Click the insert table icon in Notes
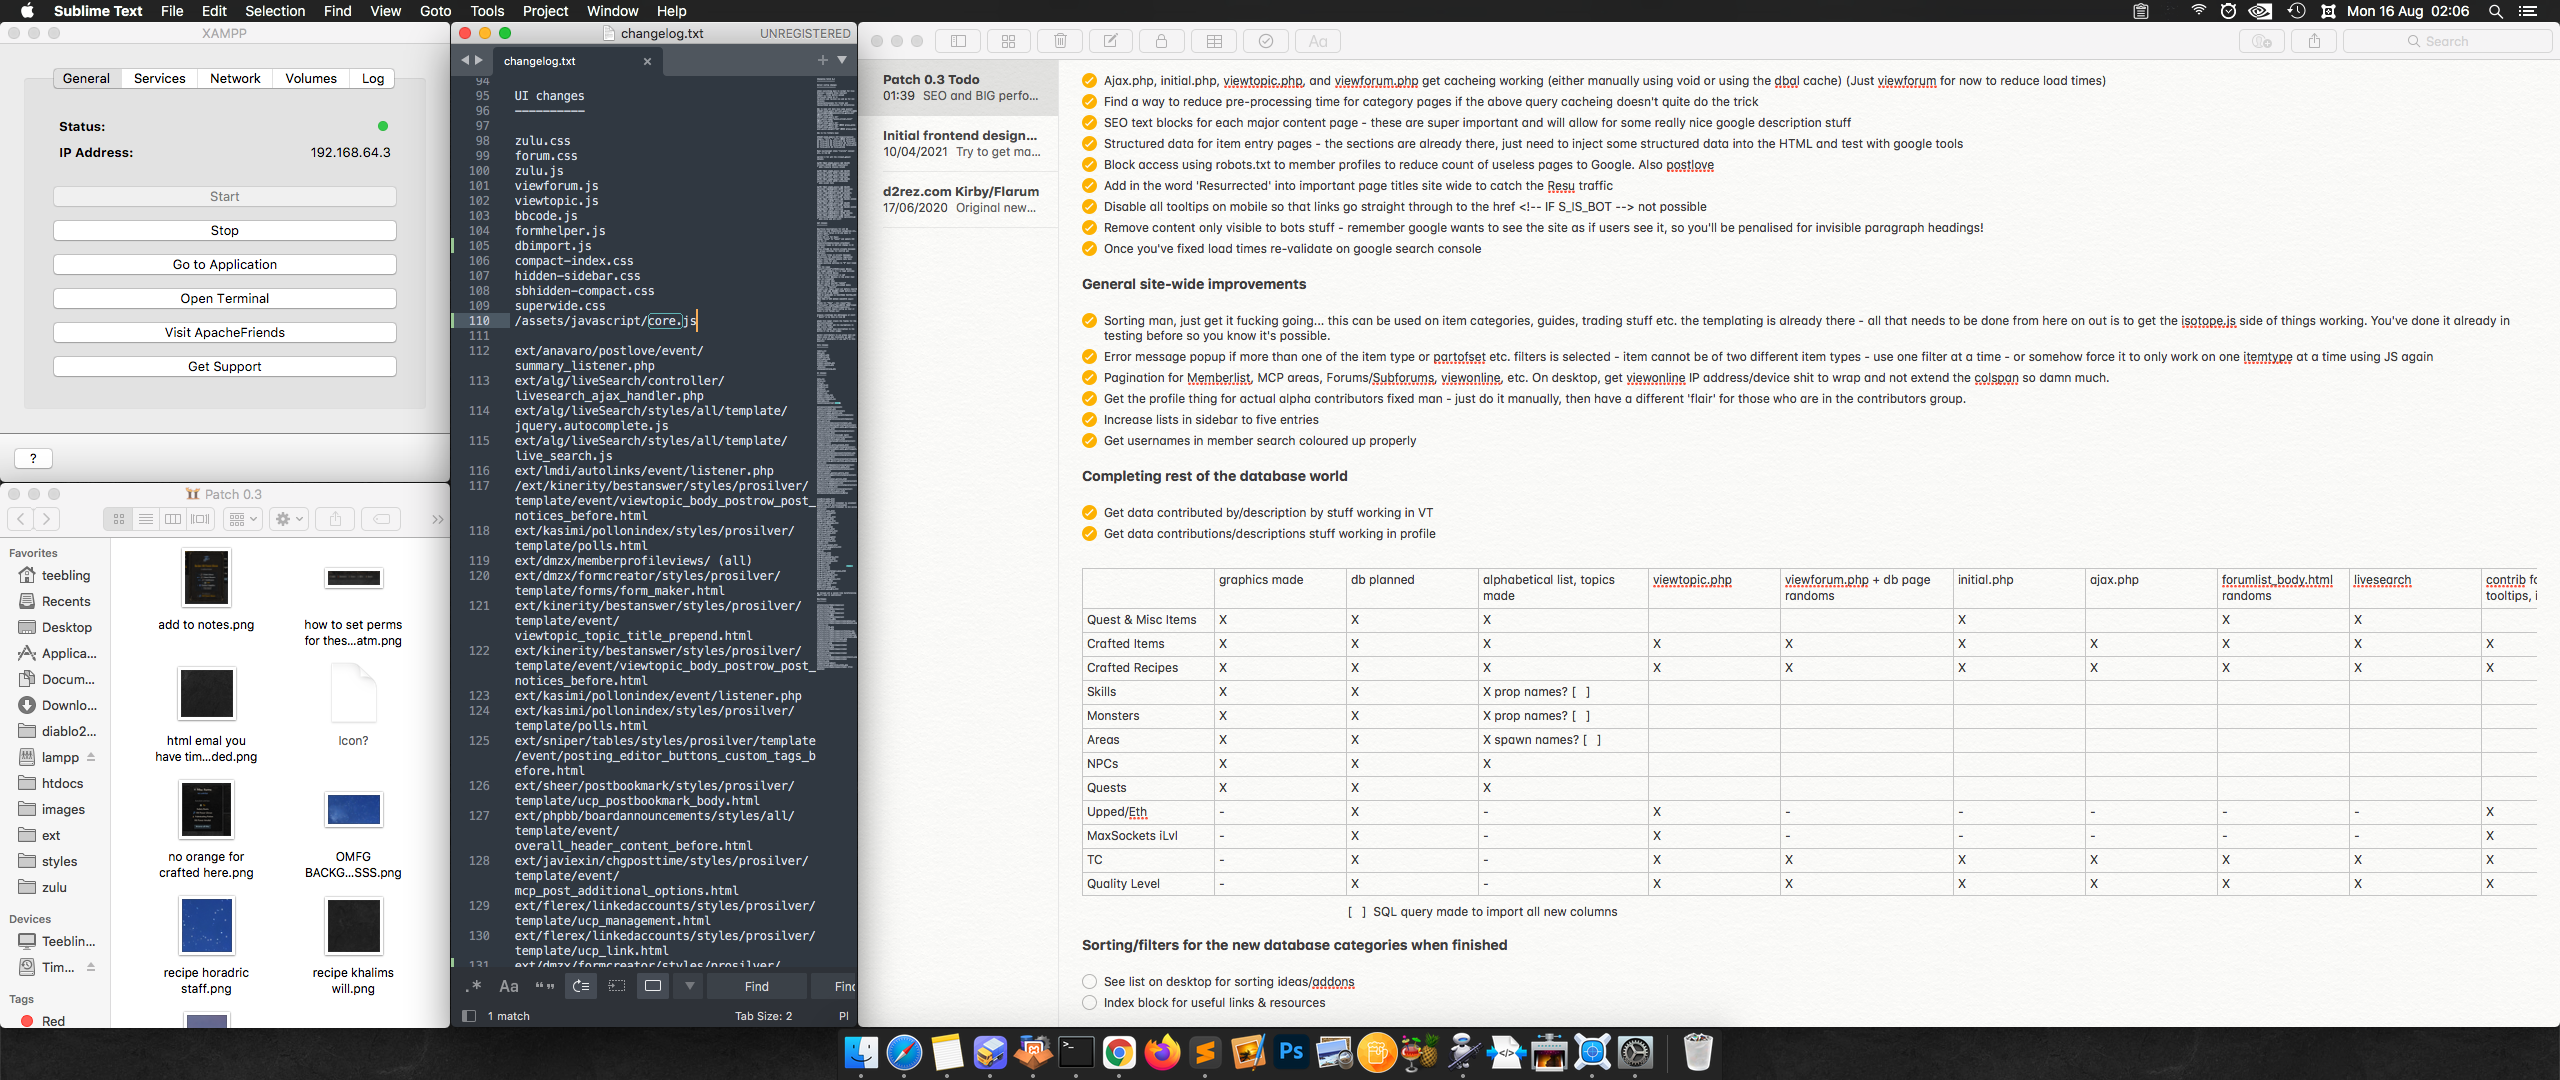Screen dimensions: 2560x1080 click(x=1214, y=41)
